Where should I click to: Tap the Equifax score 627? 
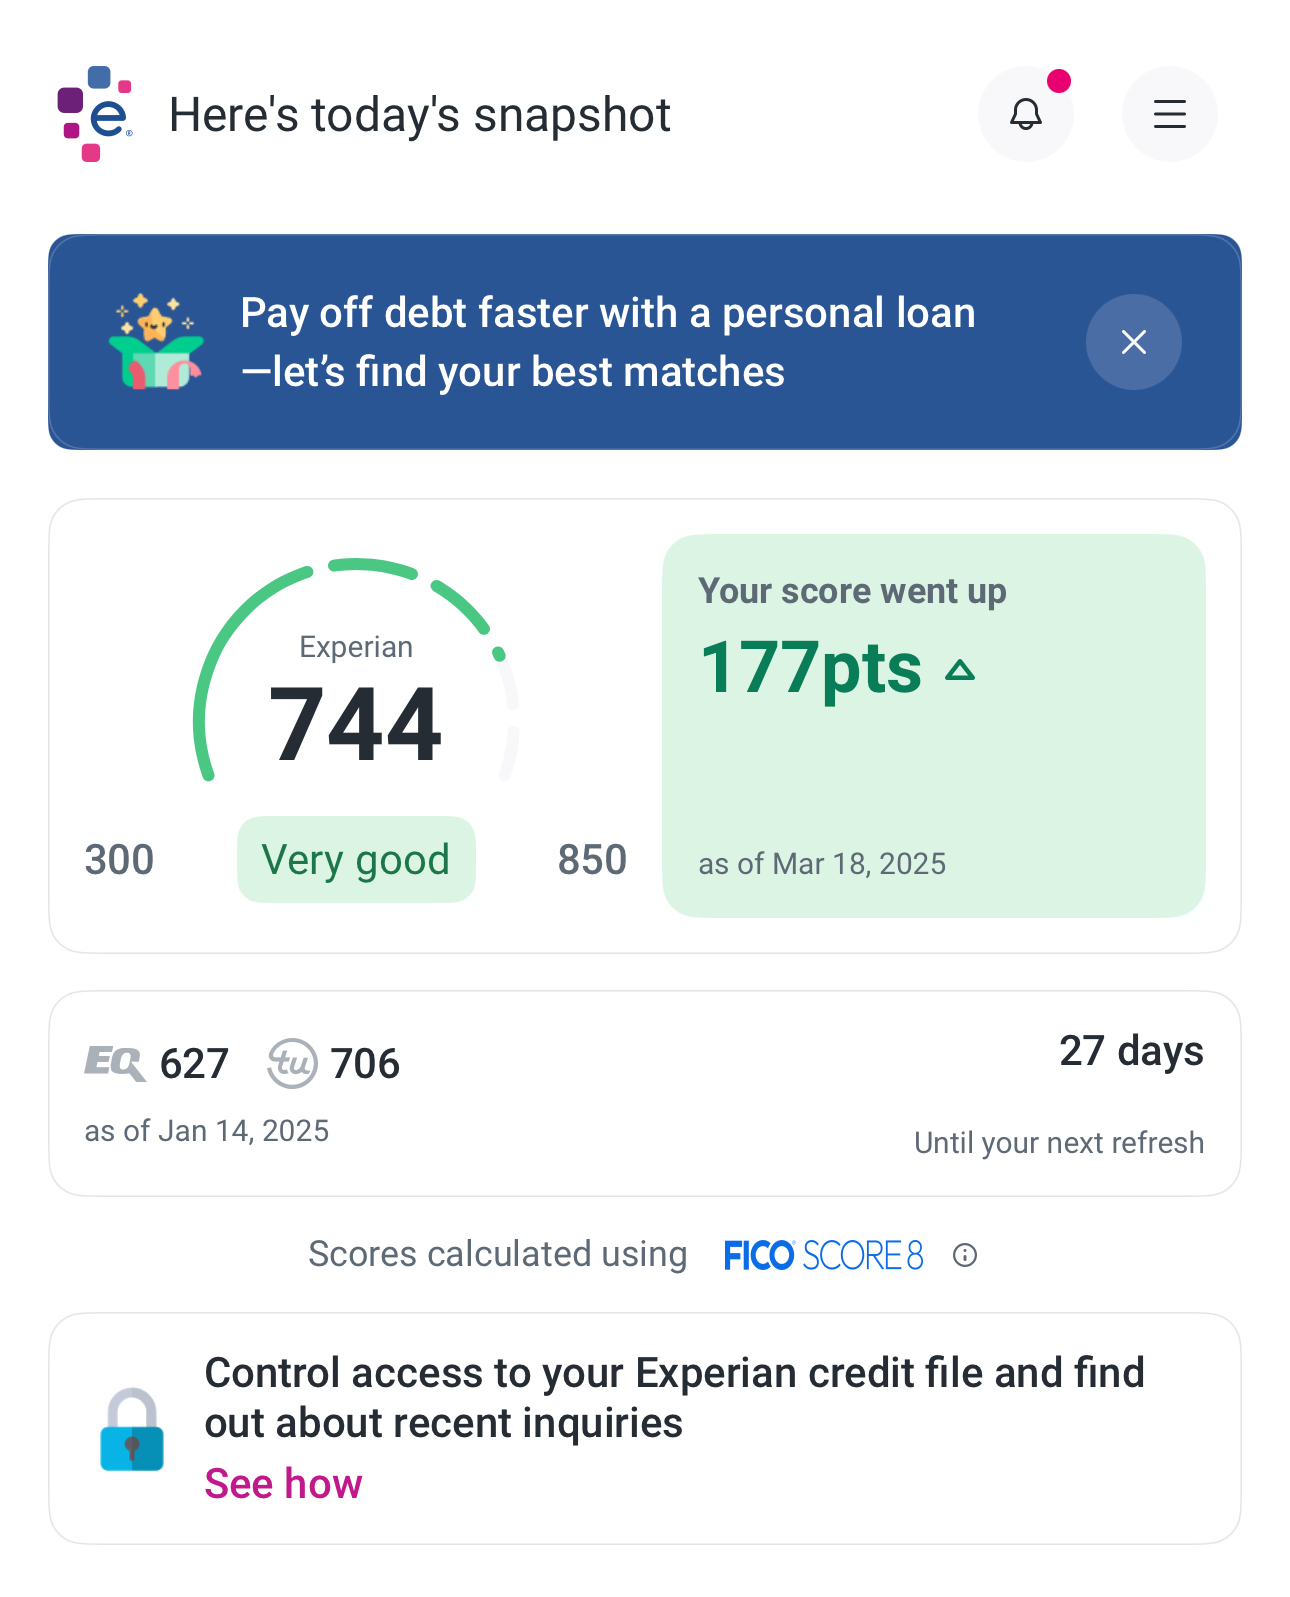(194, 1063)
